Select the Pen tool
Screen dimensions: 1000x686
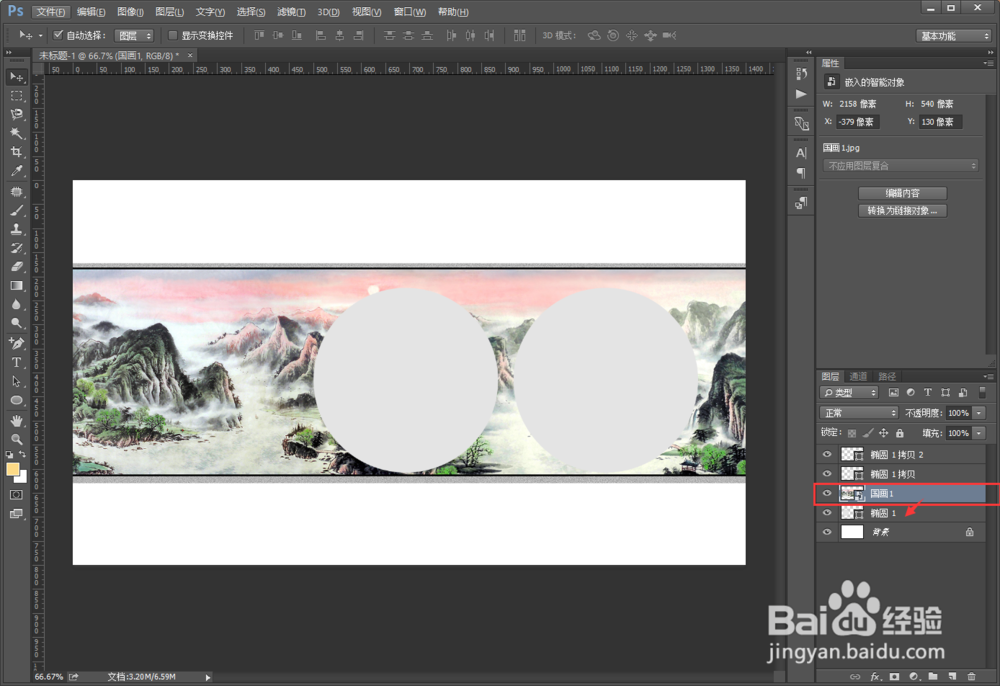pos(17,344)
